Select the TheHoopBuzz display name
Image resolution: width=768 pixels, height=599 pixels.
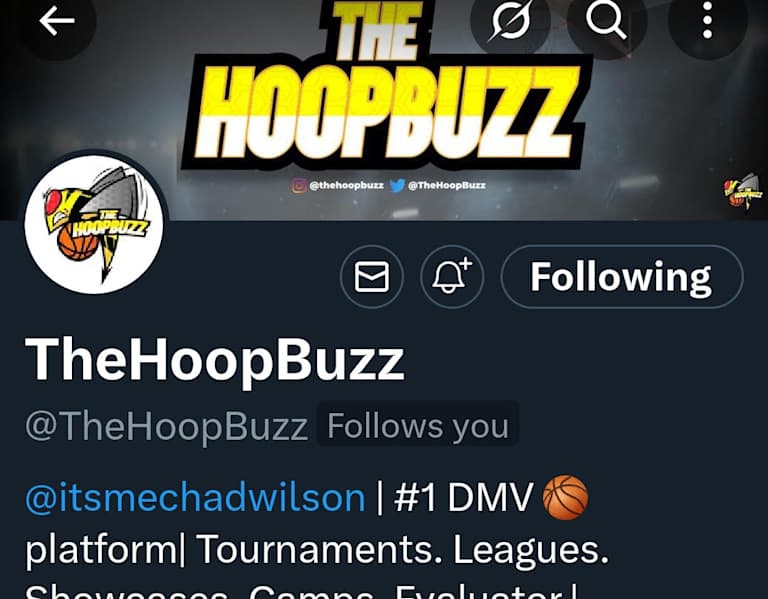[x=215, y=360]
